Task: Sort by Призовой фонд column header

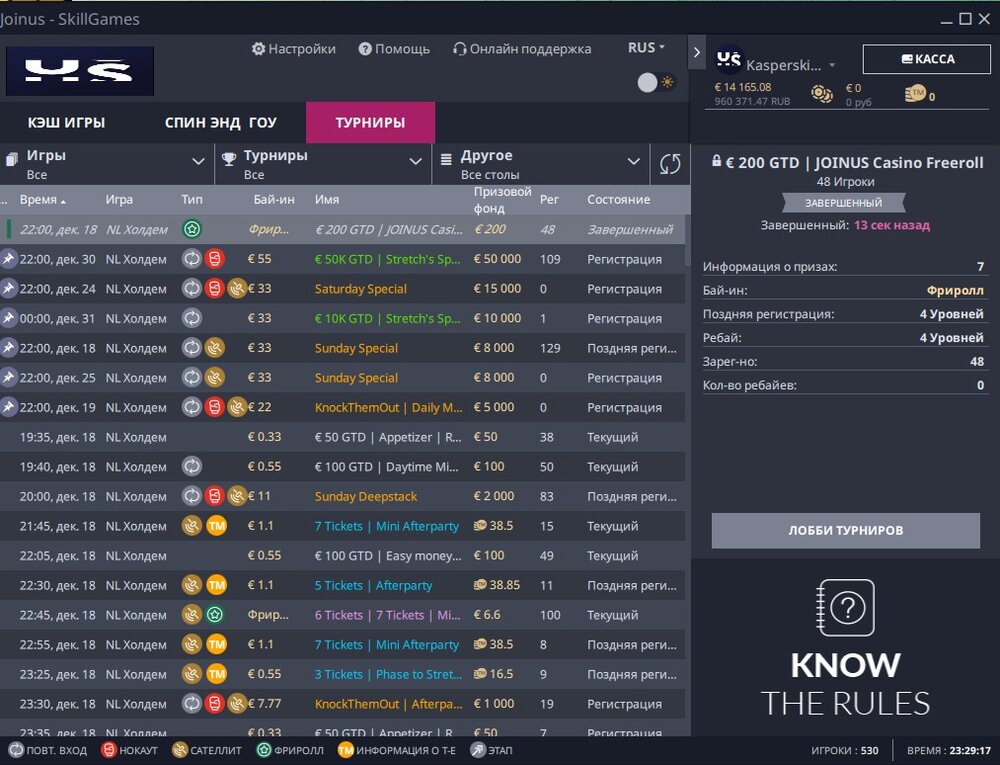Action: pyautogui.click(x=503, y=200)
